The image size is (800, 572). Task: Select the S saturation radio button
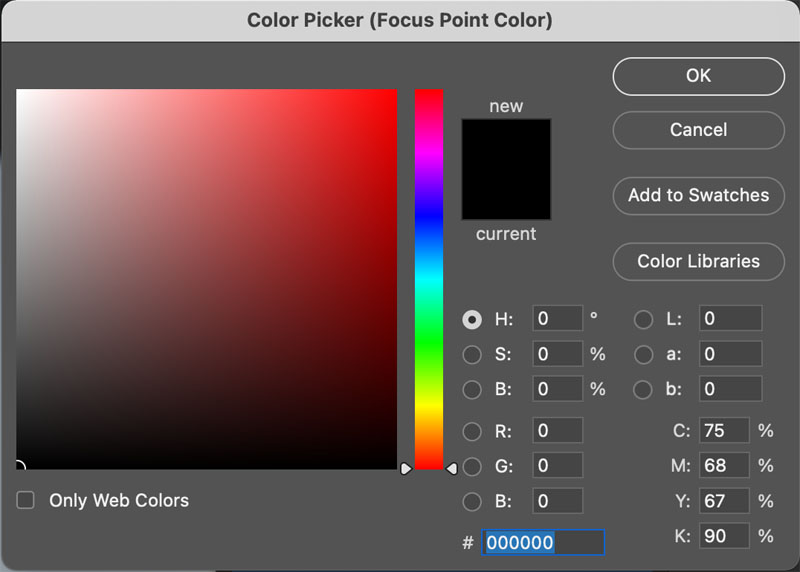(472, 354)
